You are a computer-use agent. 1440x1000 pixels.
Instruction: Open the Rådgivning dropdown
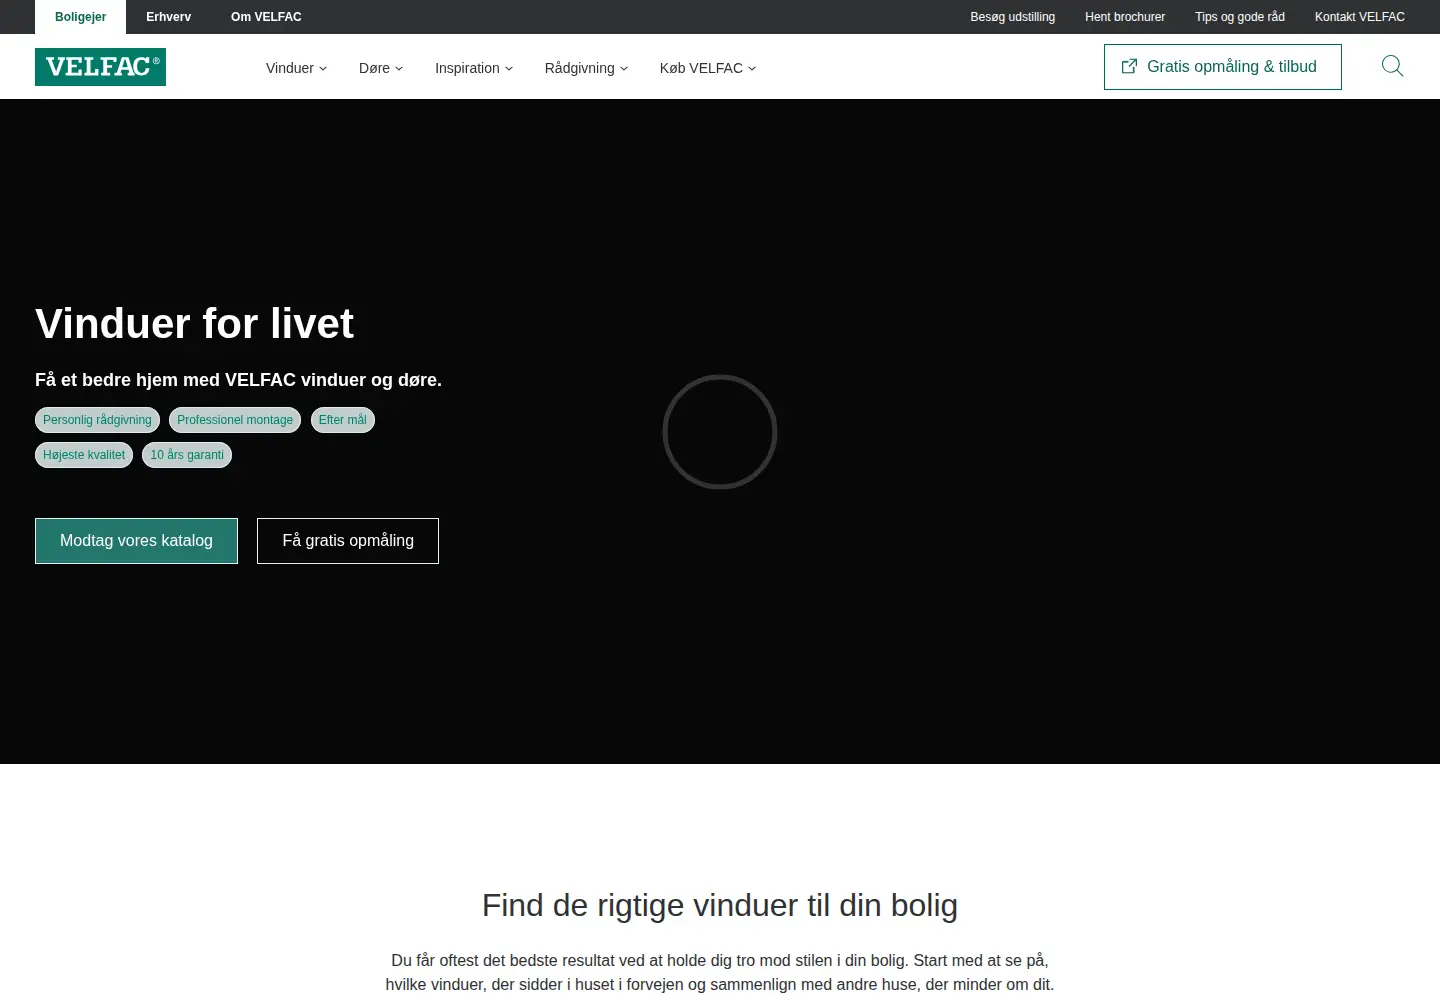pos(586,68)
